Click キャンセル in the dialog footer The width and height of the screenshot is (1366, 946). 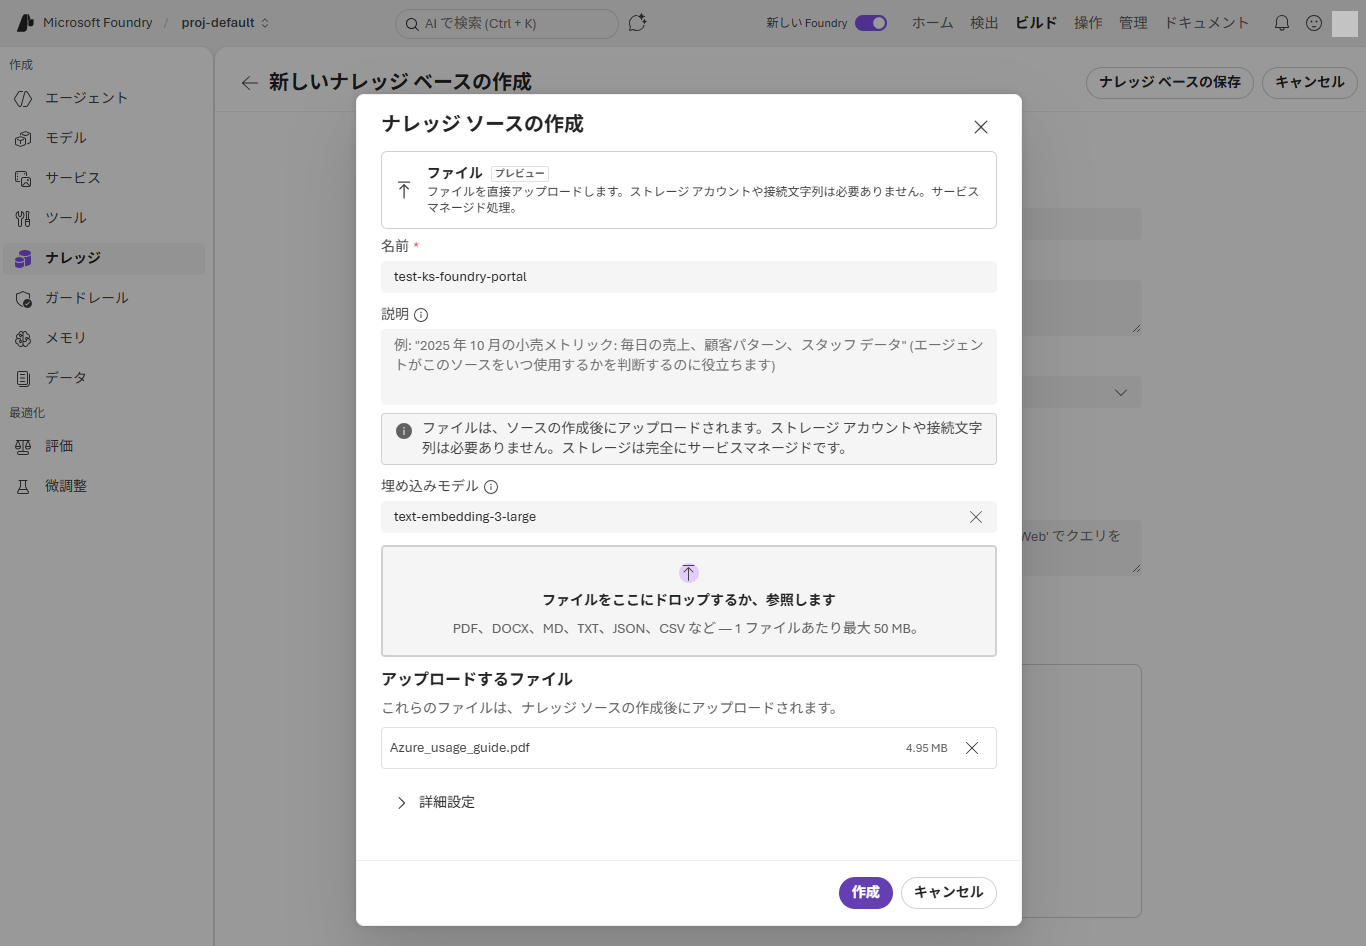[x=949, y=892]
